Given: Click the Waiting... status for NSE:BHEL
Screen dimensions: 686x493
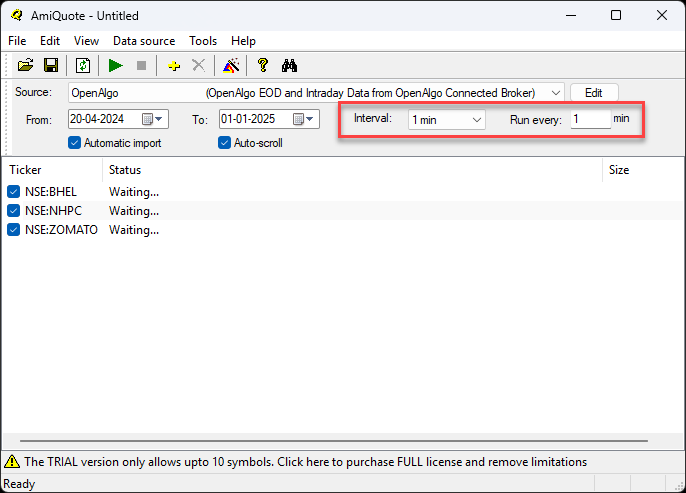Looking at the screenshot, I should [x=134, y=192].
